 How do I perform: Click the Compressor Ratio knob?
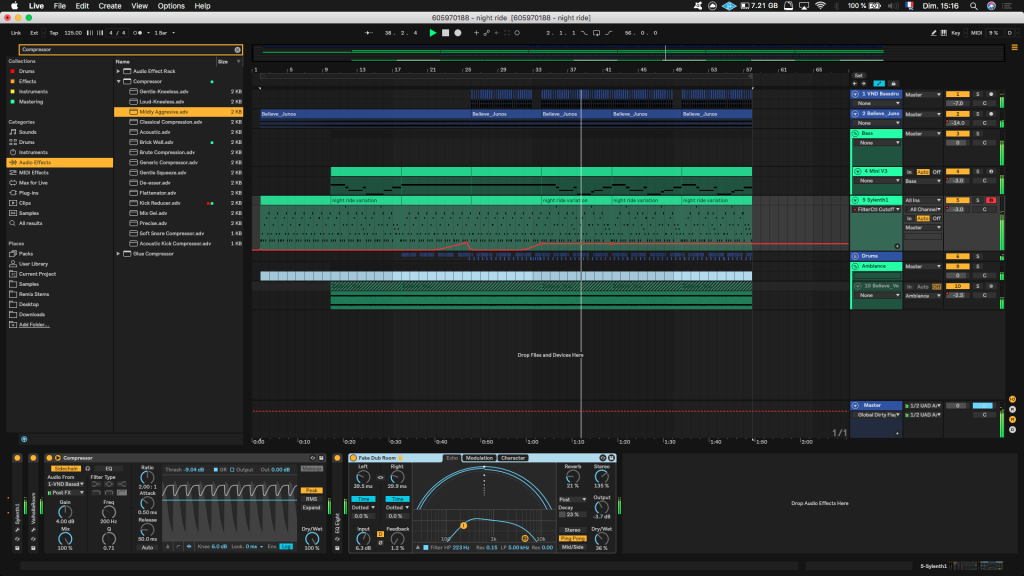[x=147, y=477]
